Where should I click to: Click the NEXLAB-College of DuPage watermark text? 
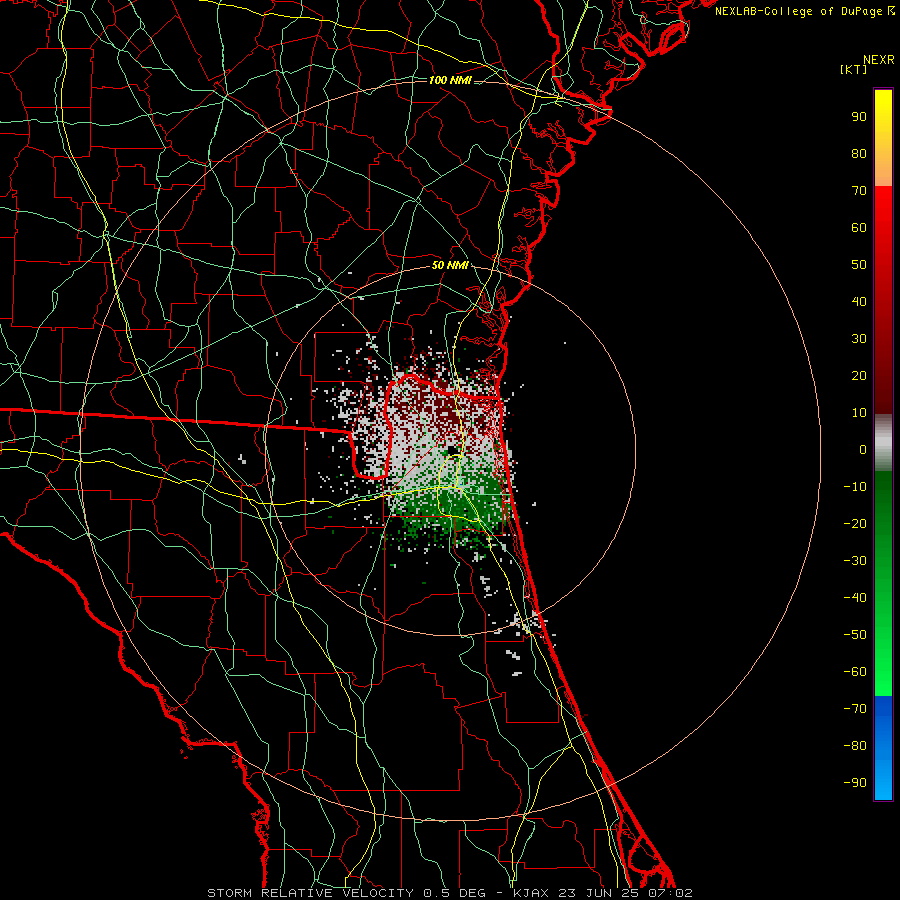(x=805, y=11)
